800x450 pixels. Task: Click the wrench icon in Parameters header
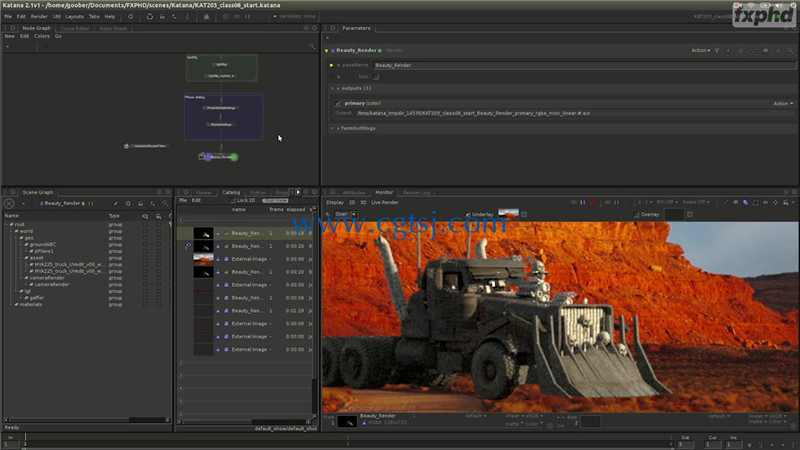coord(778,51)
